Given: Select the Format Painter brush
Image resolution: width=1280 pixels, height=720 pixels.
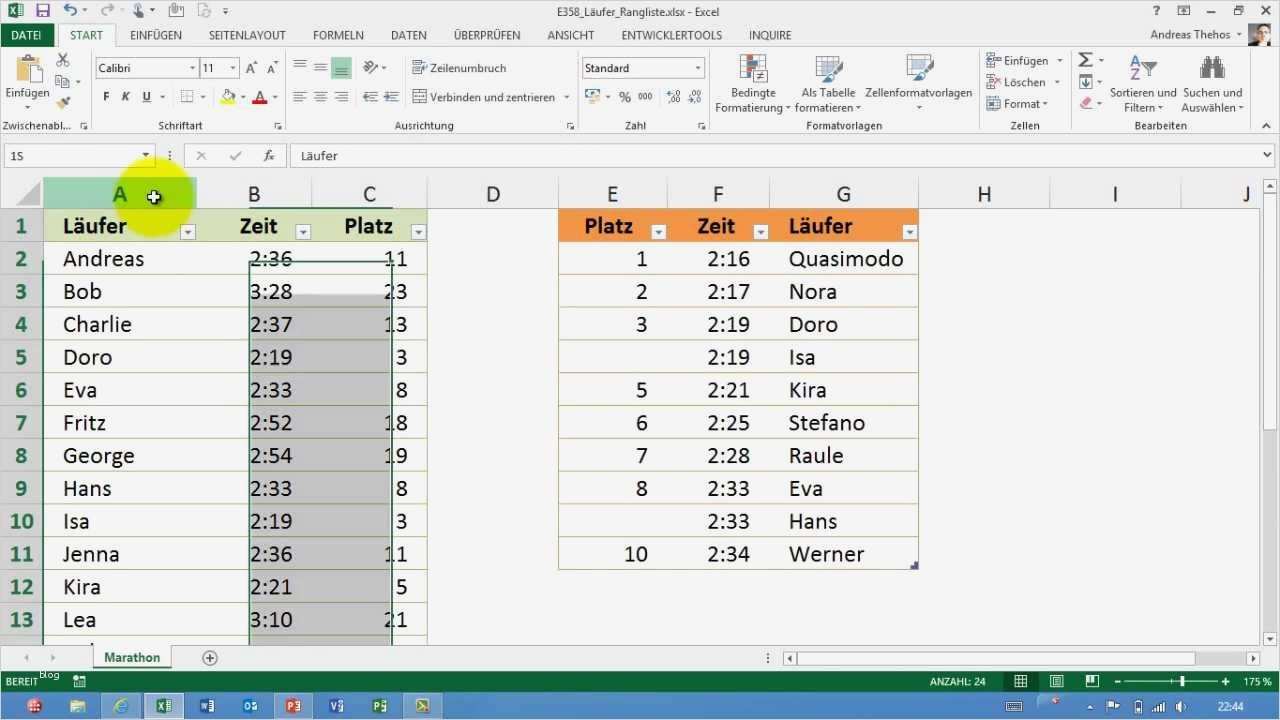Looking at the screenshot, I should (63, 102).
